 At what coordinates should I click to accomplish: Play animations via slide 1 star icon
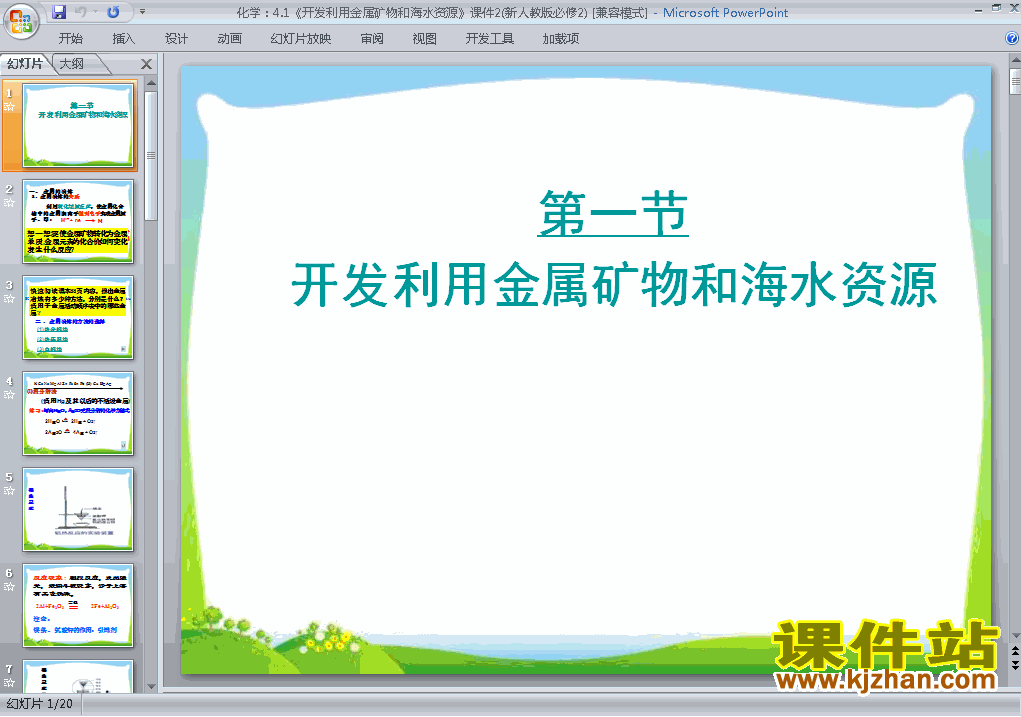(x=9, y=107)
